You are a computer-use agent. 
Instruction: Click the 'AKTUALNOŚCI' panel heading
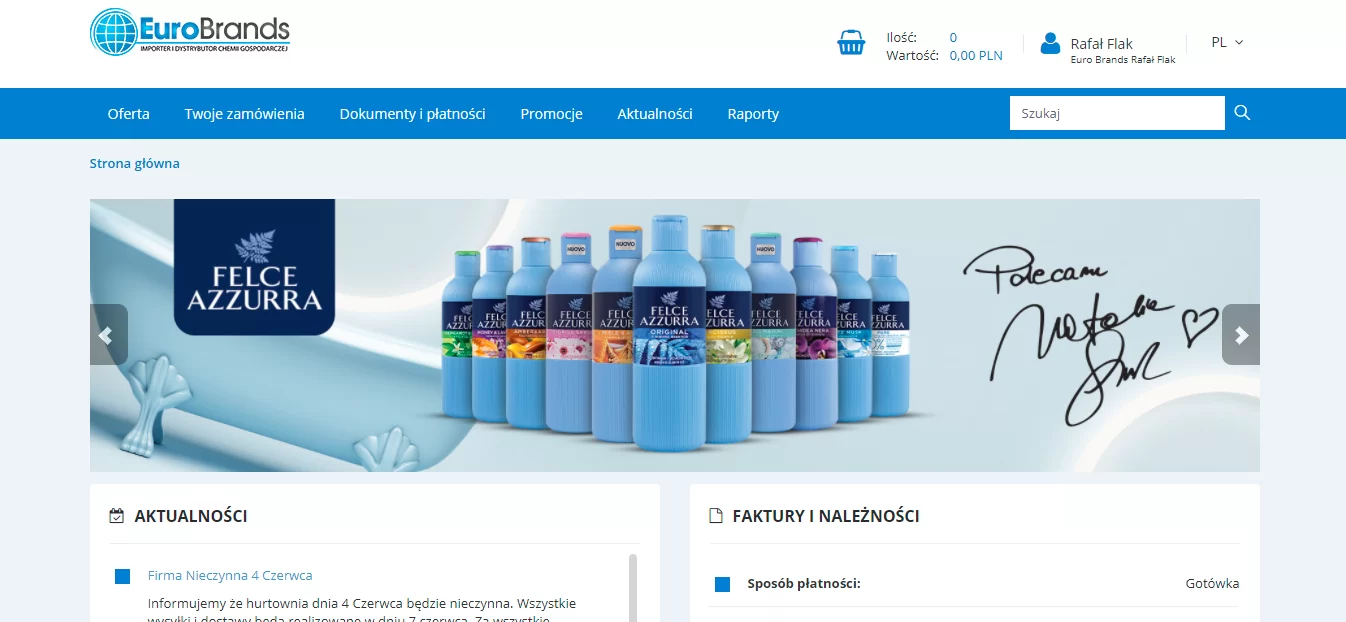pyautogui.click(x=191, y=516)
